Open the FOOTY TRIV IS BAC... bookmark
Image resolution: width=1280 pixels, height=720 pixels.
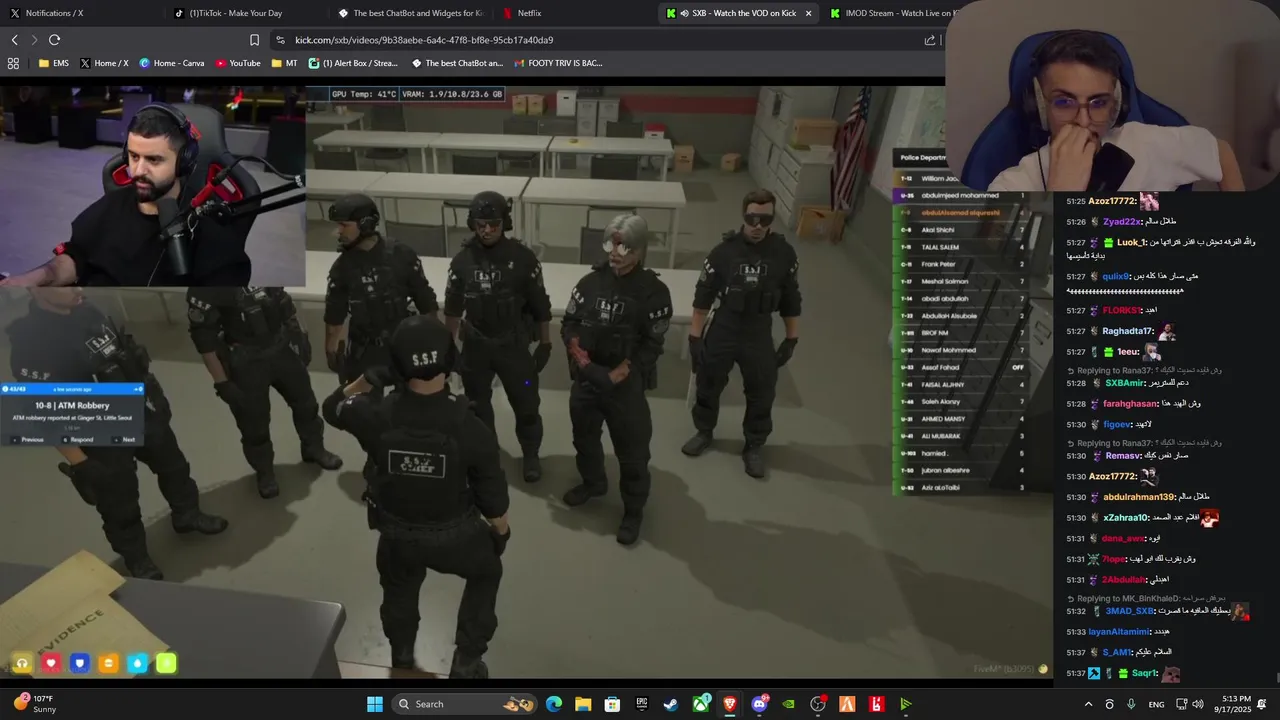pyautogui.click(x=558, y=63)
